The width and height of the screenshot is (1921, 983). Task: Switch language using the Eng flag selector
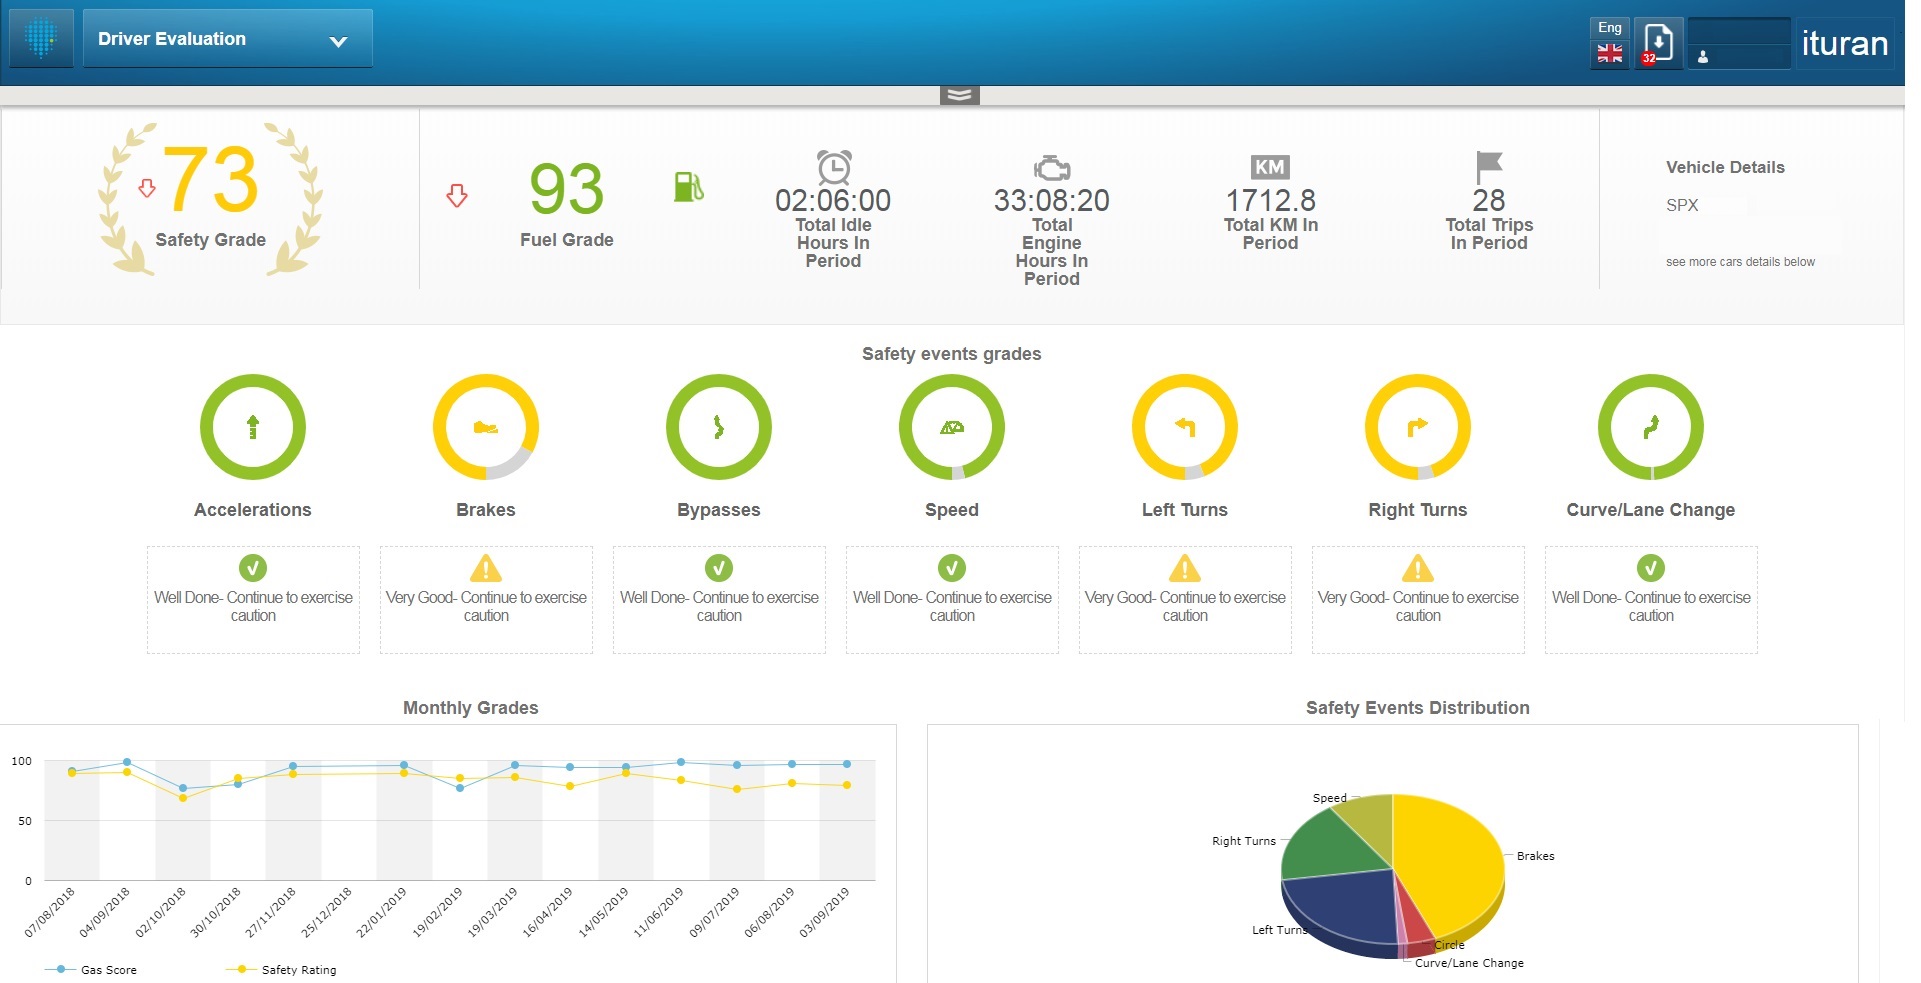coord(1609,42)
